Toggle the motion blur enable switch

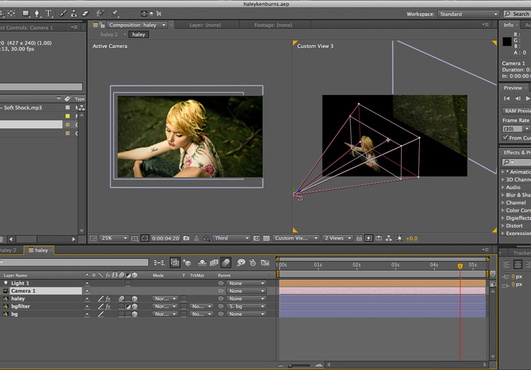coord(226,262)
